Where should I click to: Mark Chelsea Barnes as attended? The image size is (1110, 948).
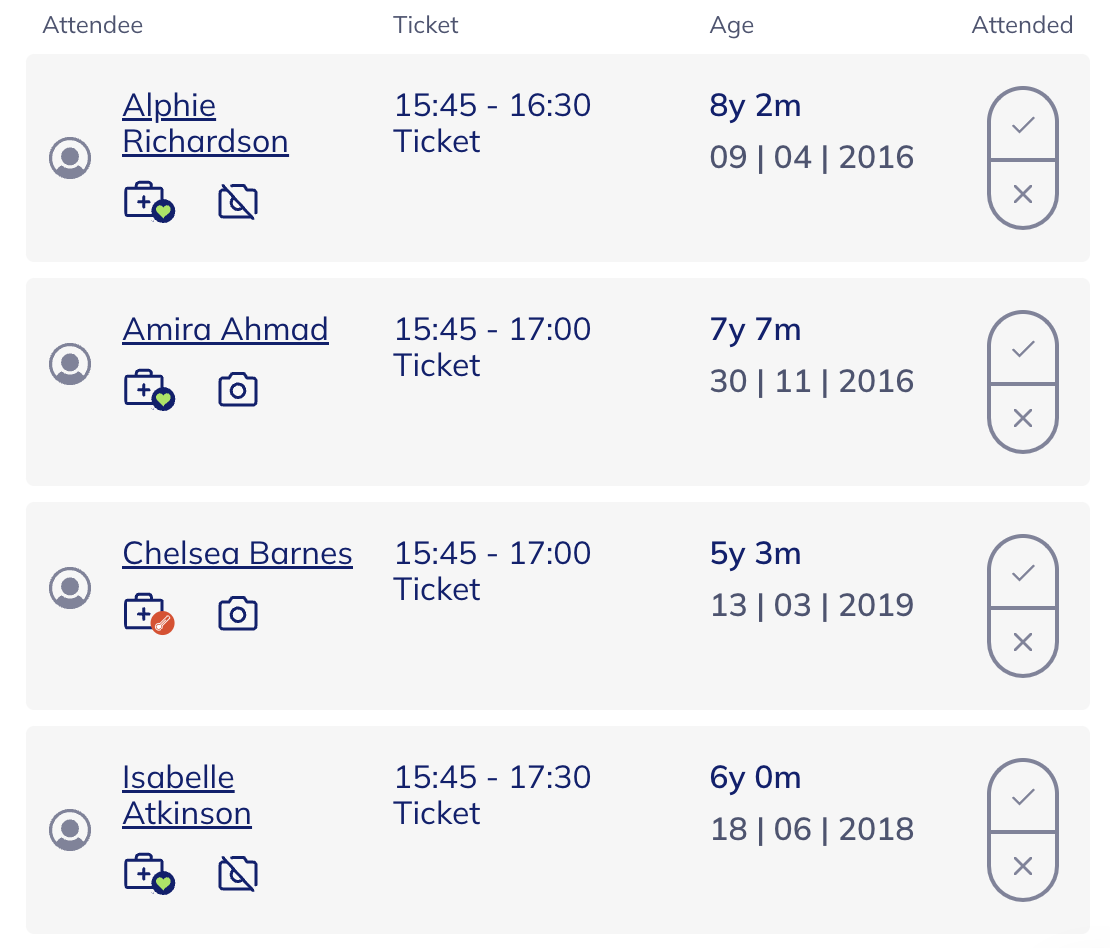click(1022, 573)
